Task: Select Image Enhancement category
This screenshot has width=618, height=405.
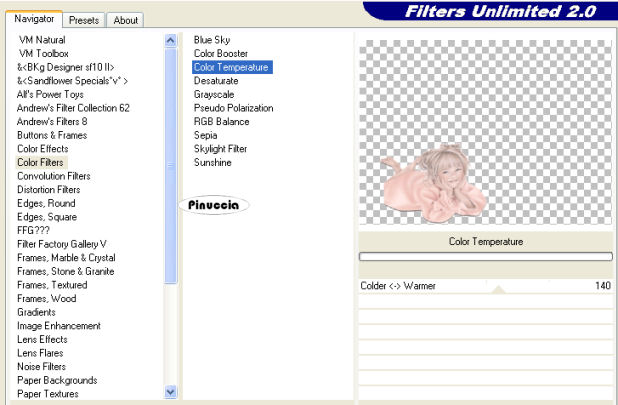Action: tap(59, 326)
